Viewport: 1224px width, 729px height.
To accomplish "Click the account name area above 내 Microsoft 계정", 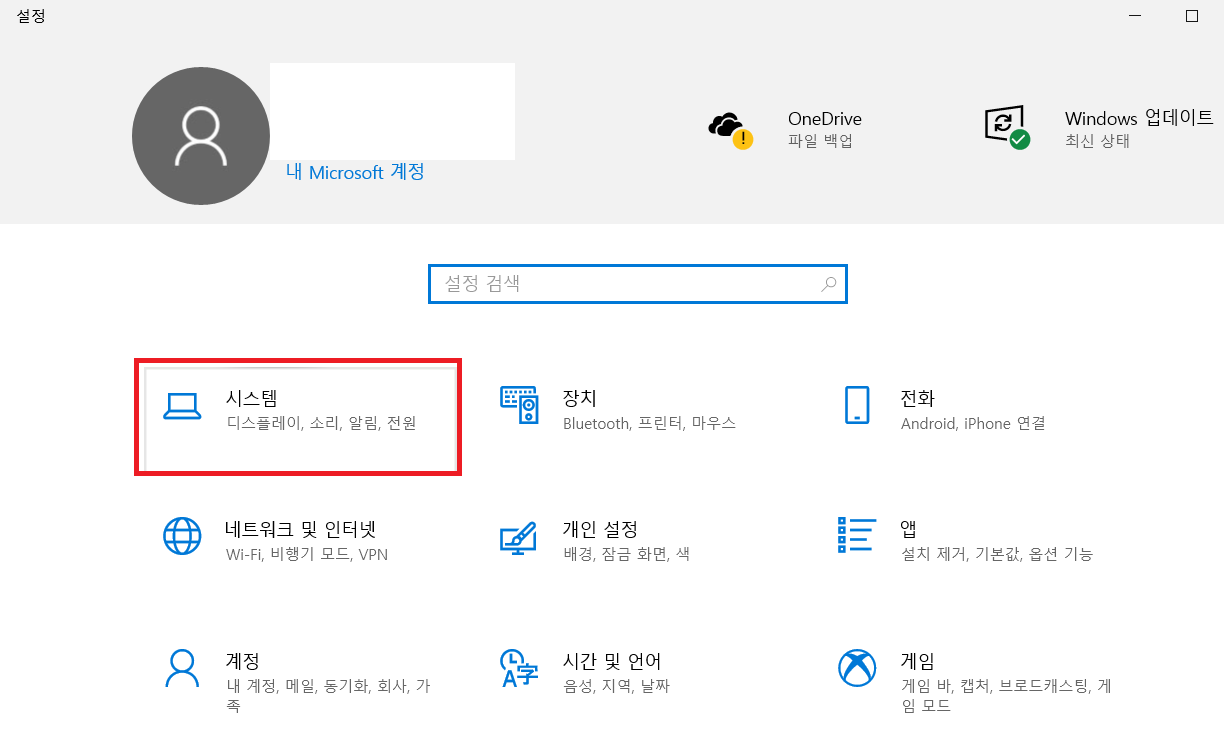I will click(390, 110).
